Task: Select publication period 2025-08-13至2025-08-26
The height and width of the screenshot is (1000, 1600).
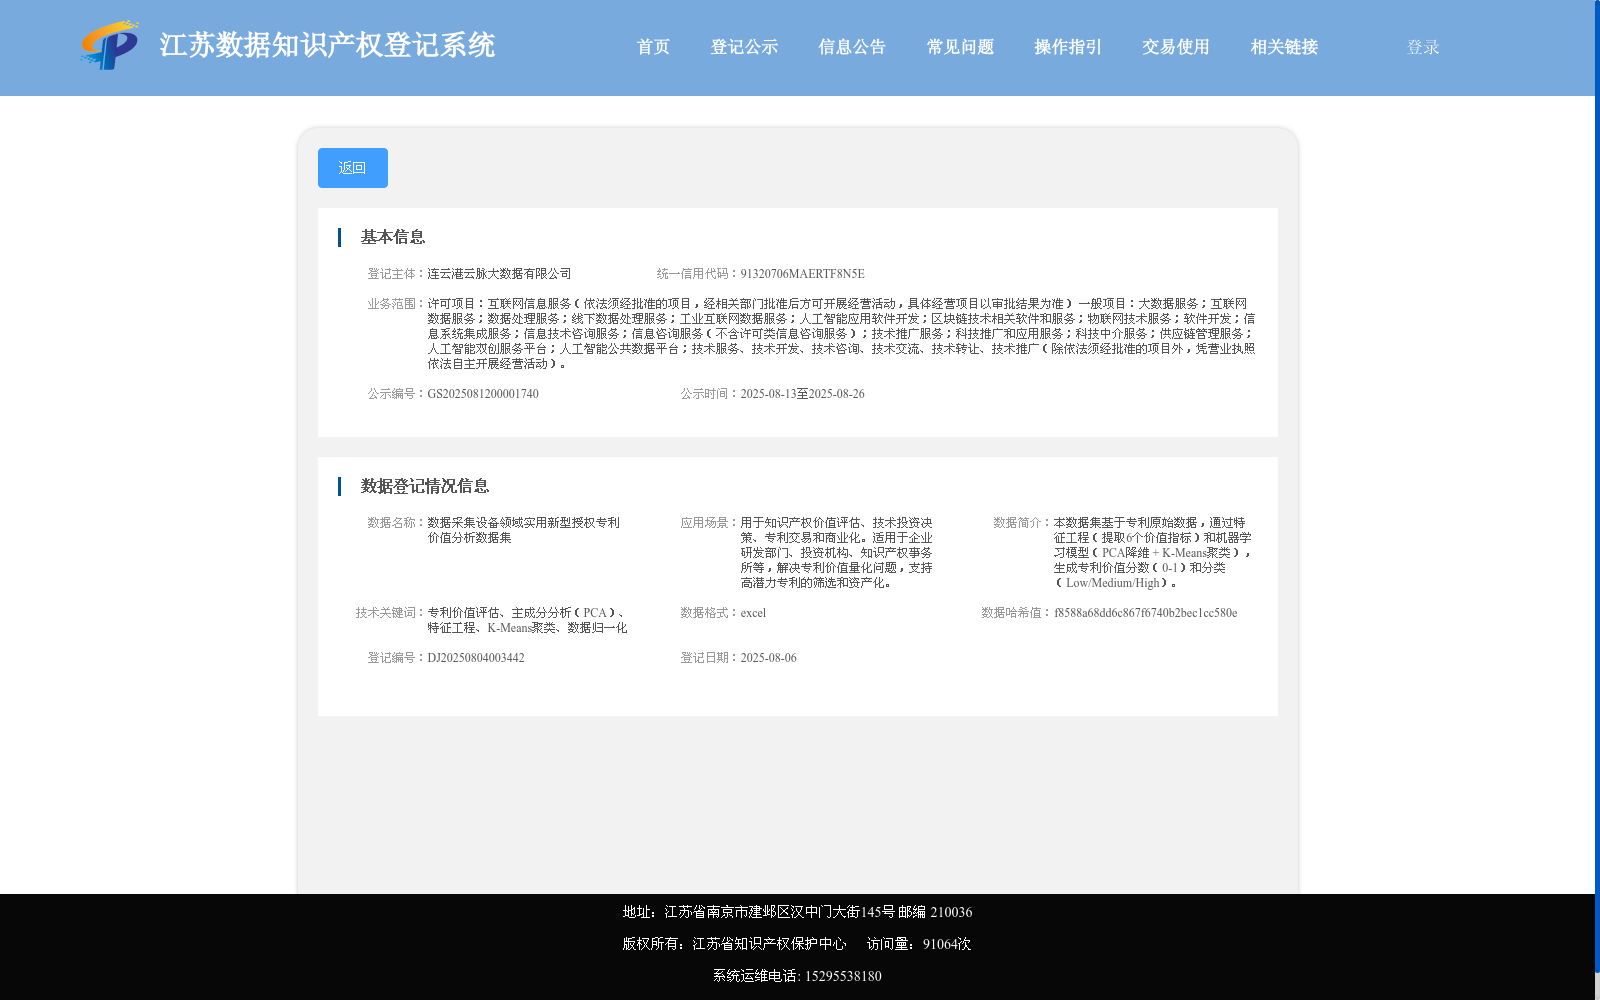Action: [802, 394]
